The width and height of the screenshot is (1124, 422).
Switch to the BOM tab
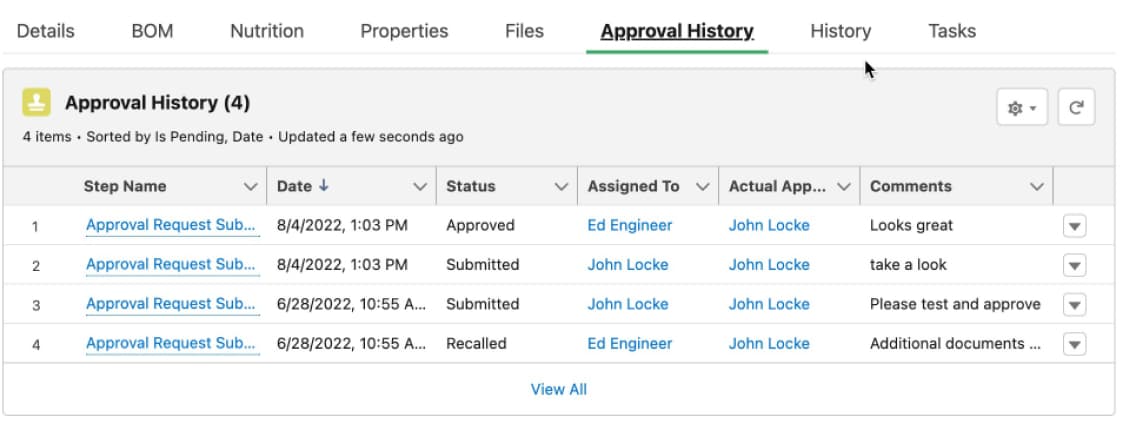[152, 31]
